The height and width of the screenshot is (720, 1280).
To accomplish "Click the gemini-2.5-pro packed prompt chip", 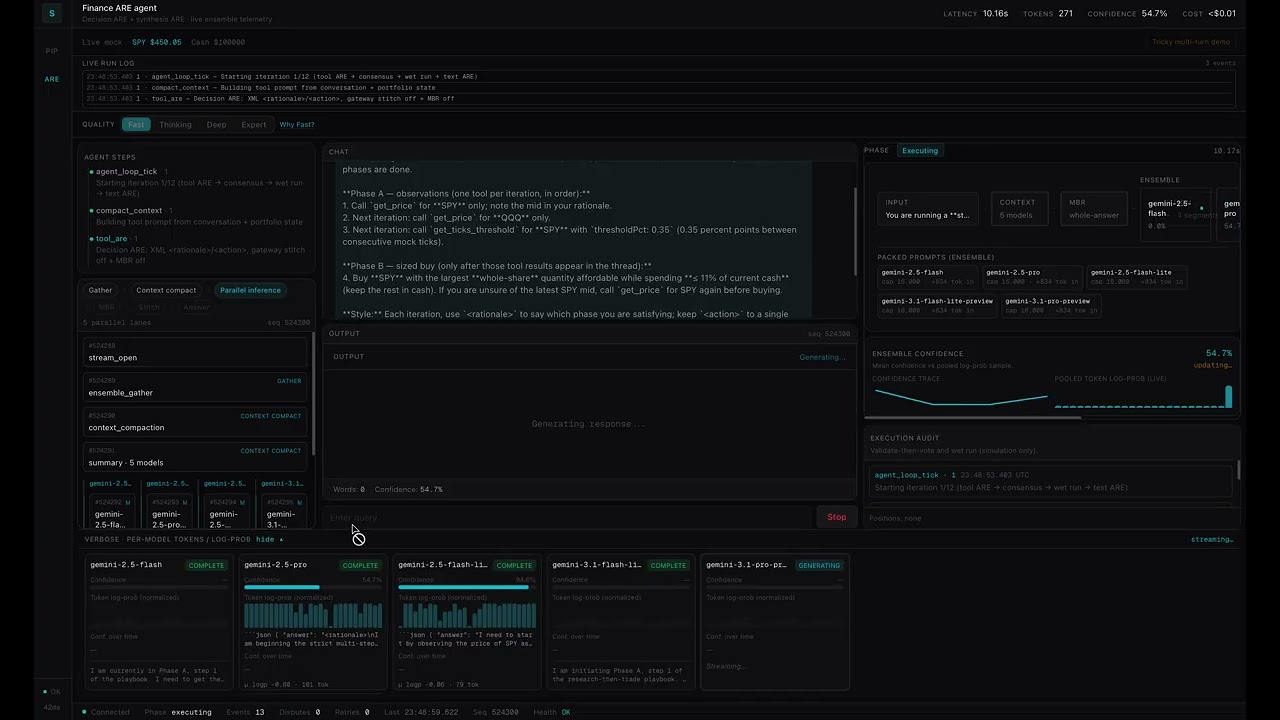I will [x=1030, y=277].
